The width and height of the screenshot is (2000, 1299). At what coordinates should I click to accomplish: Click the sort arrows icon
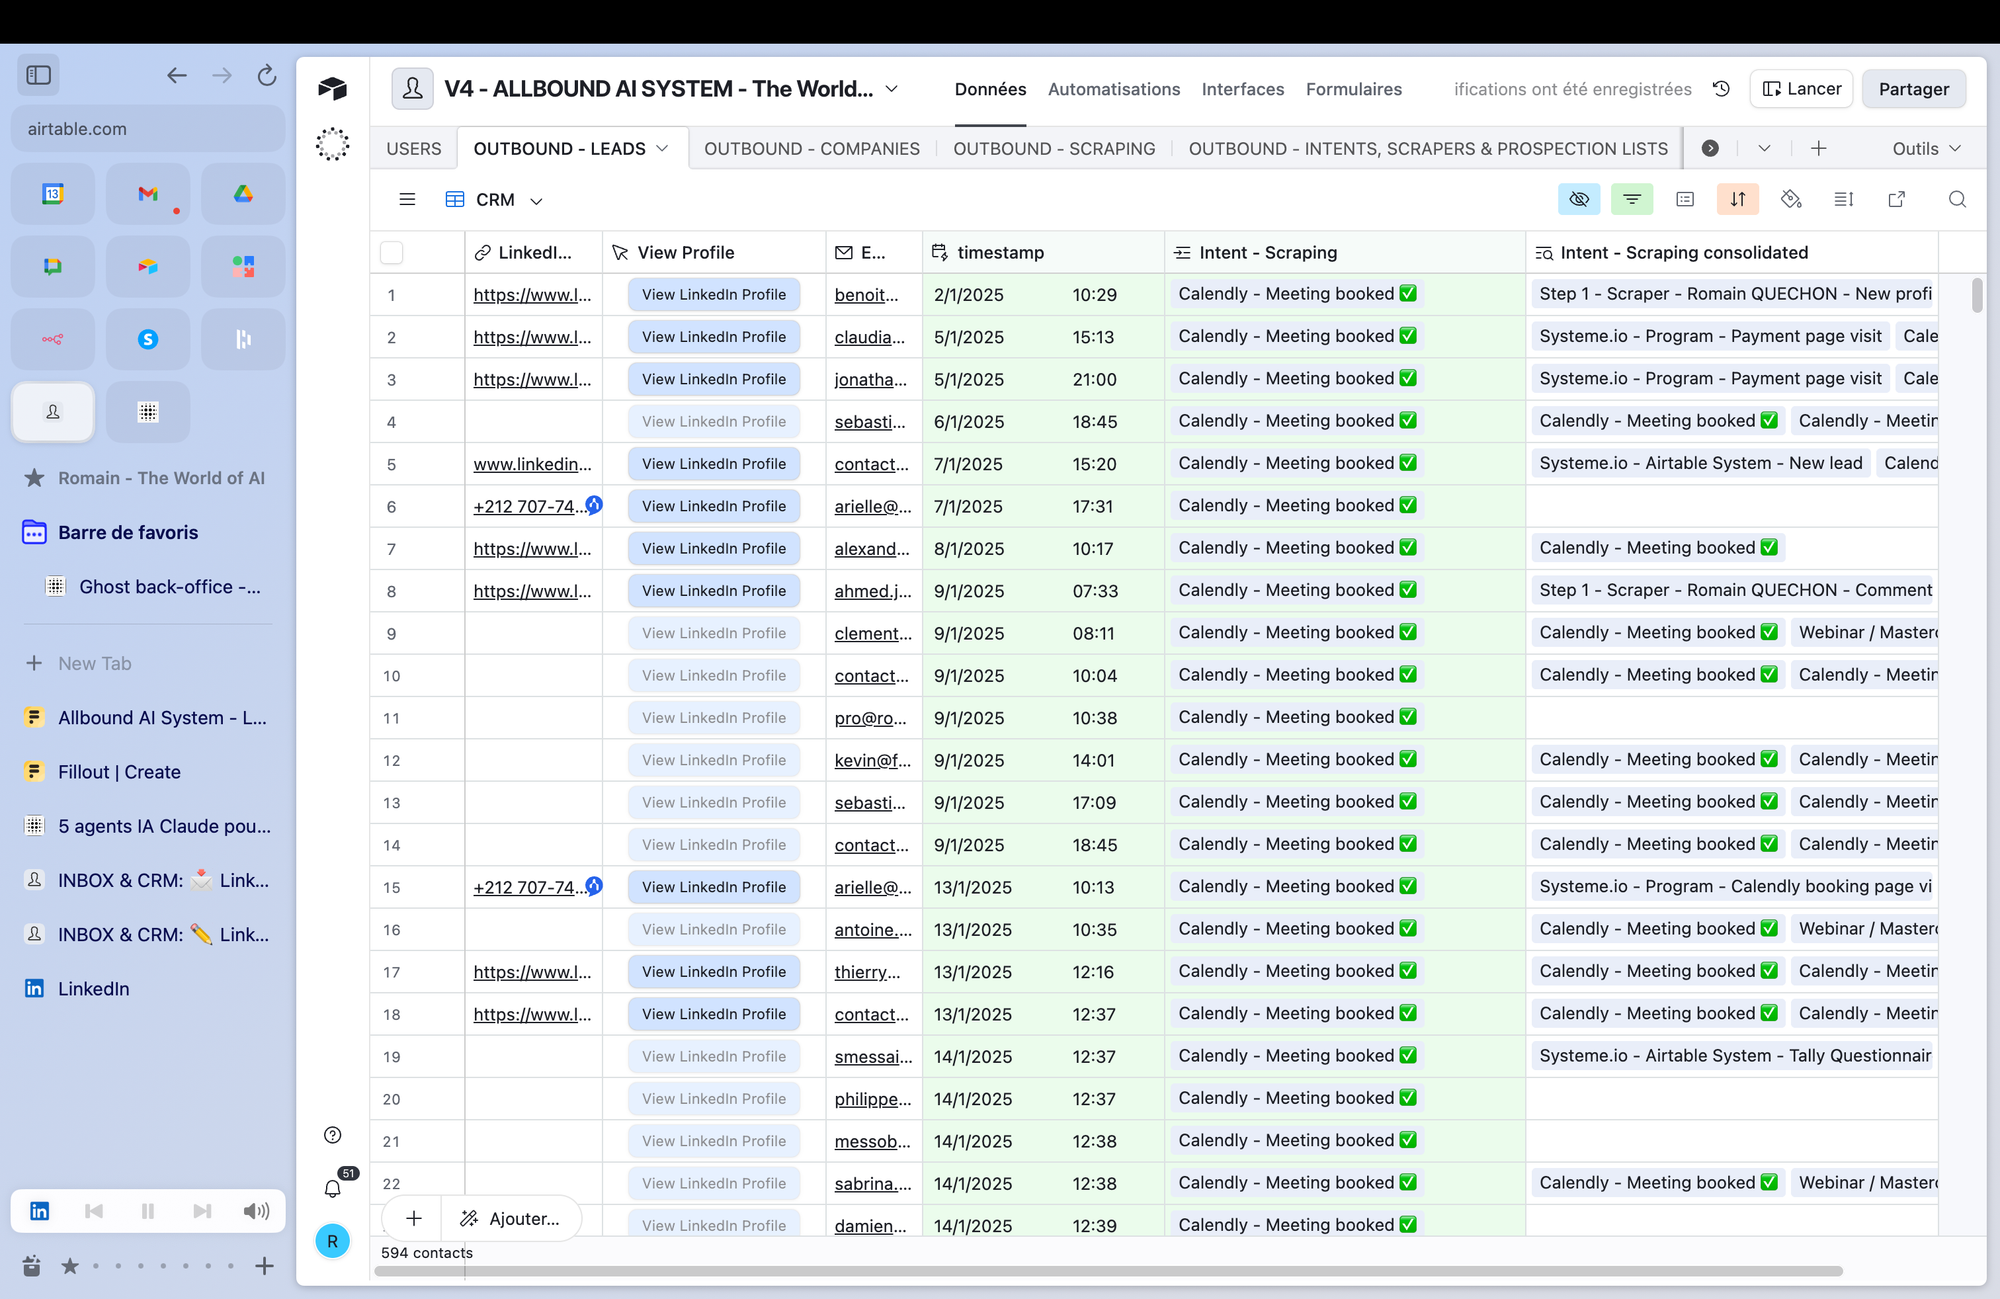(1738, 200)
